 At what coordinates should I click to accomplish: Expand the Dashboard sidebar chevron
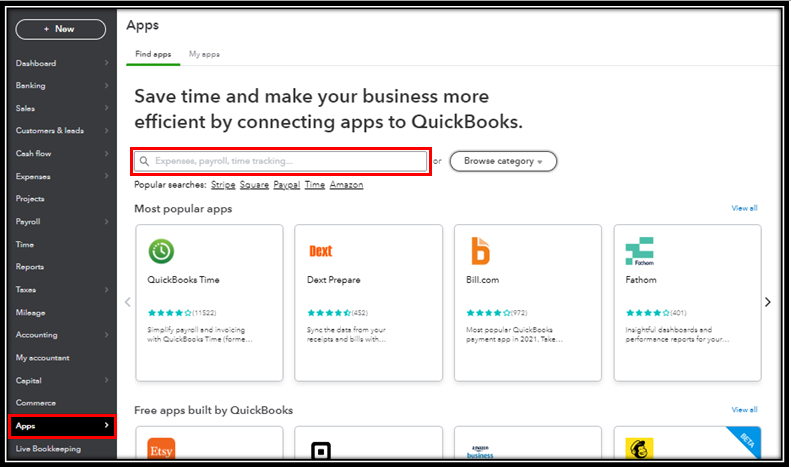point(106,63)
